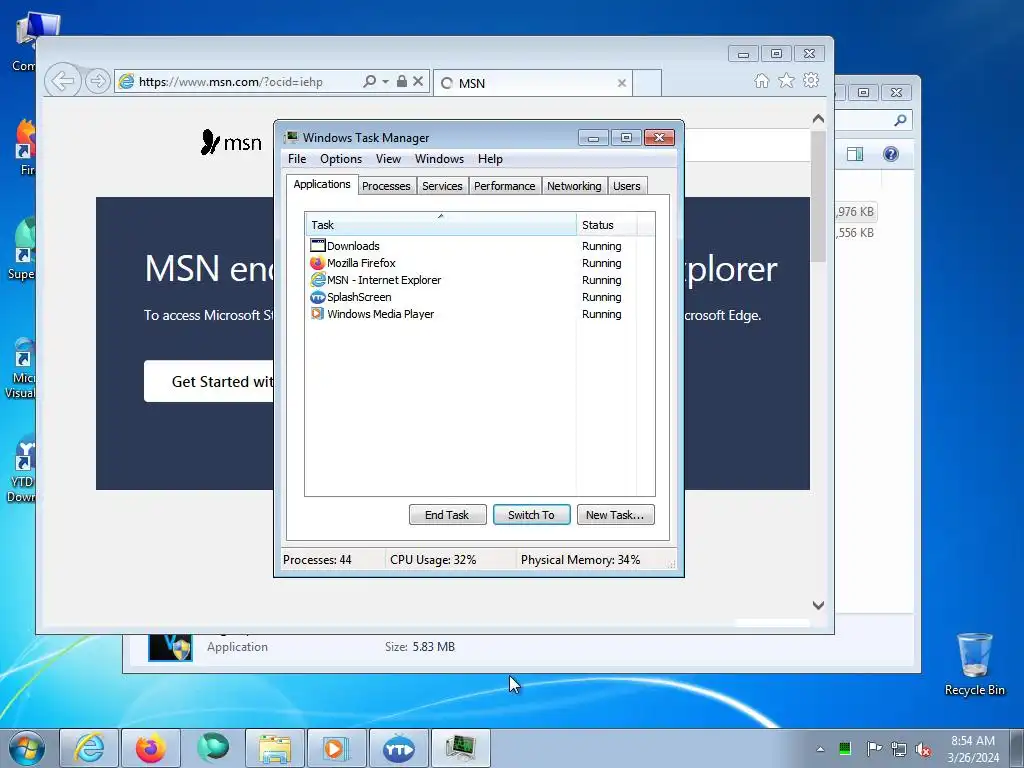Click the IE vertical scrollbar thumb
Viewport: 1024px width, 768px height.
point(818,196)
